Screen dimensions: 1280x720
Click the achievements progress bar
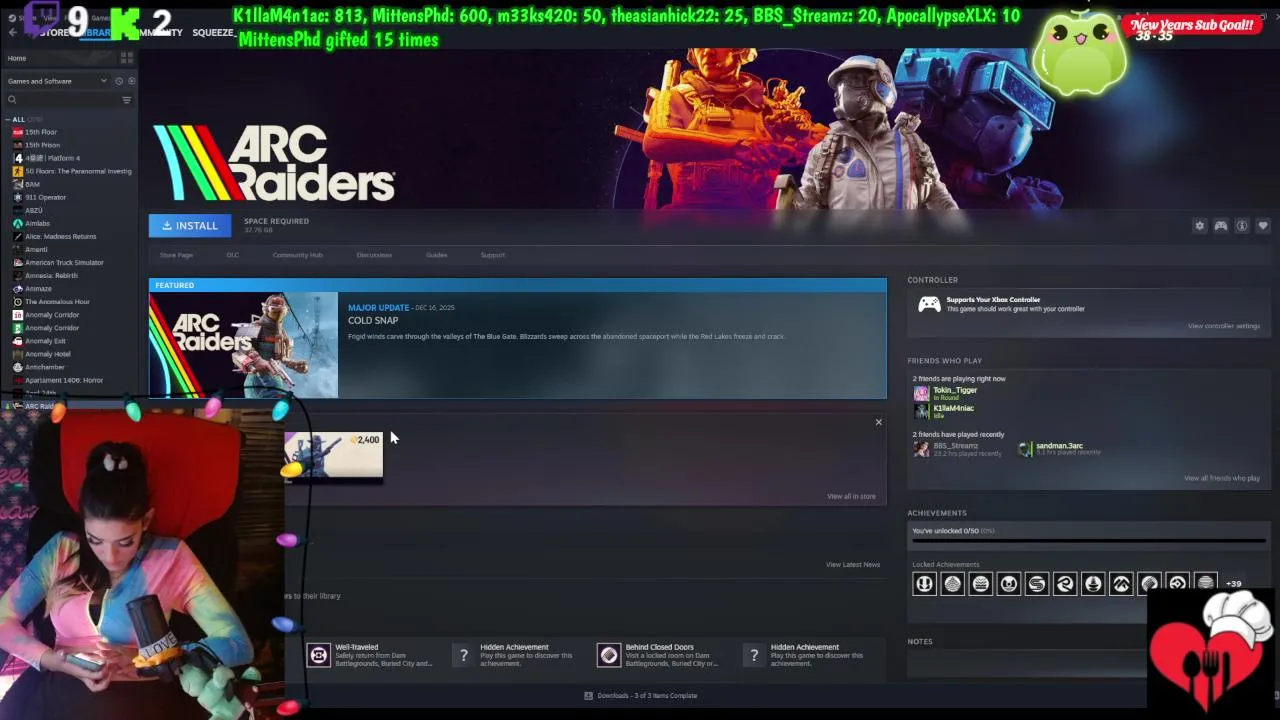[x=1089, y=541]
